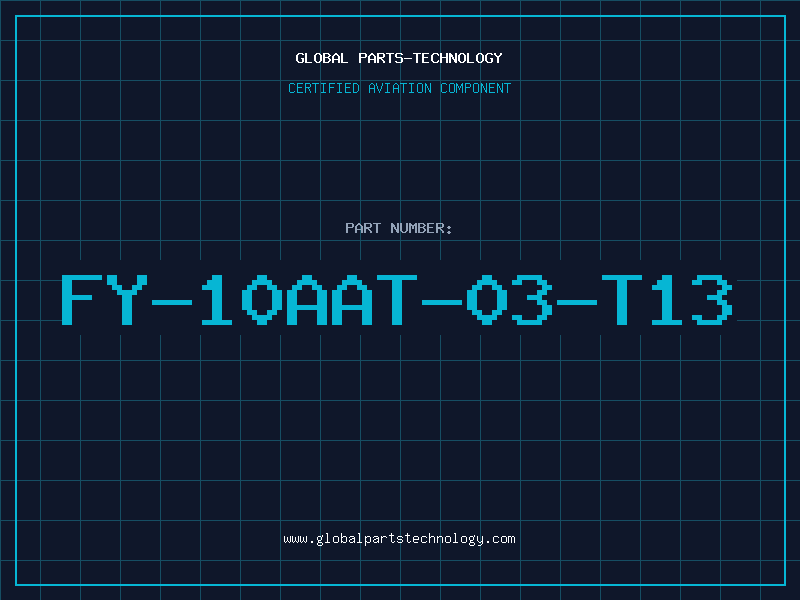Click the 03 segment of the part number
This screenshot has width=800, height=600.
[x=510, y=300]
